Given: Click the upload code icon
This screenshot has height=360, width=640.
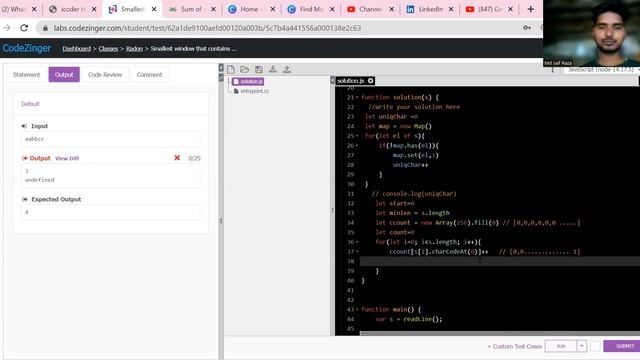Looking at the screenshot, I should (x=287, y=69).
